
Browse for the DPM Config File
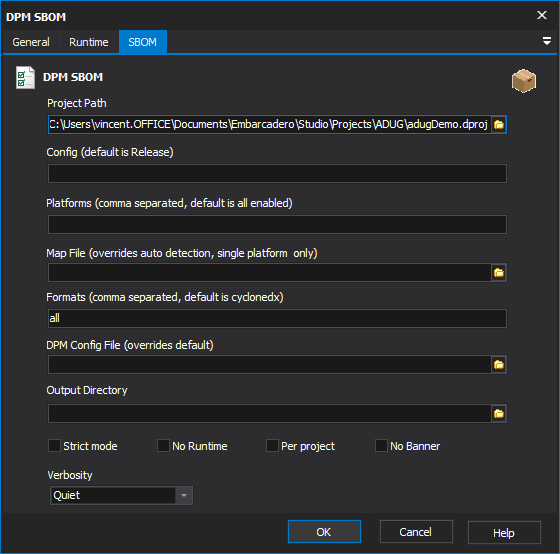click(499, 365)
